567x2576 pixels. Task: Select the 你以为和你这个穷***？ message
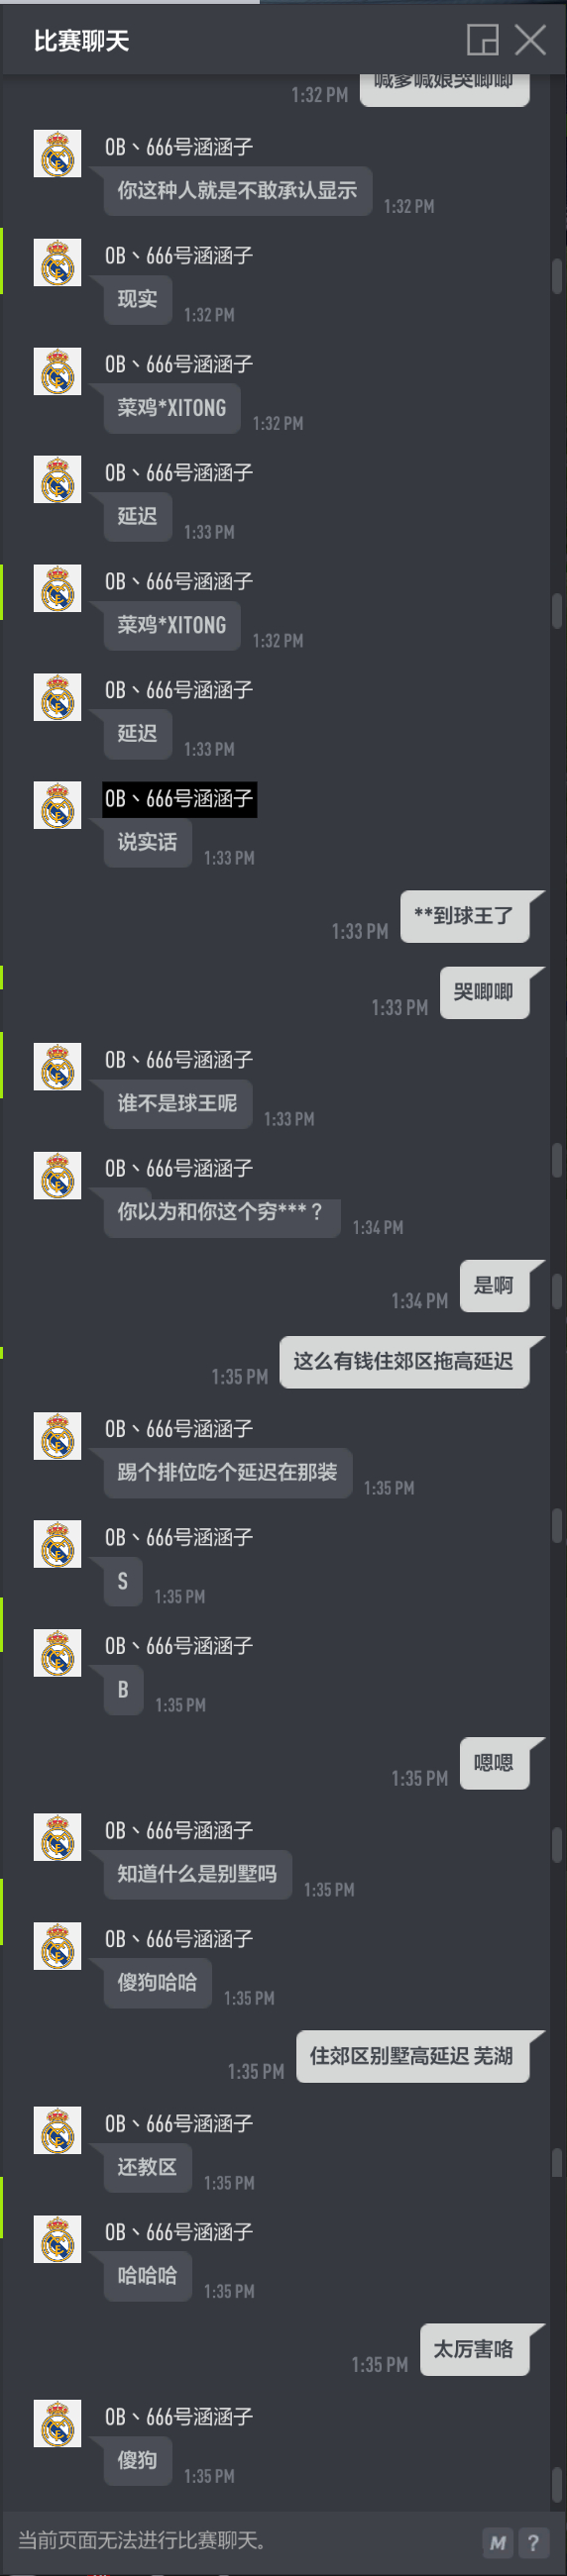[221, 1212]
